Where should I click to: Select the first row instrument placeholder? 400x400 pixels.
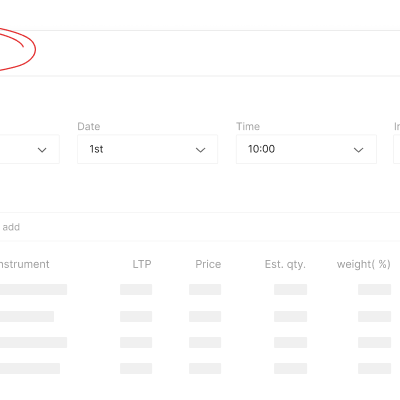pos(33,289)
